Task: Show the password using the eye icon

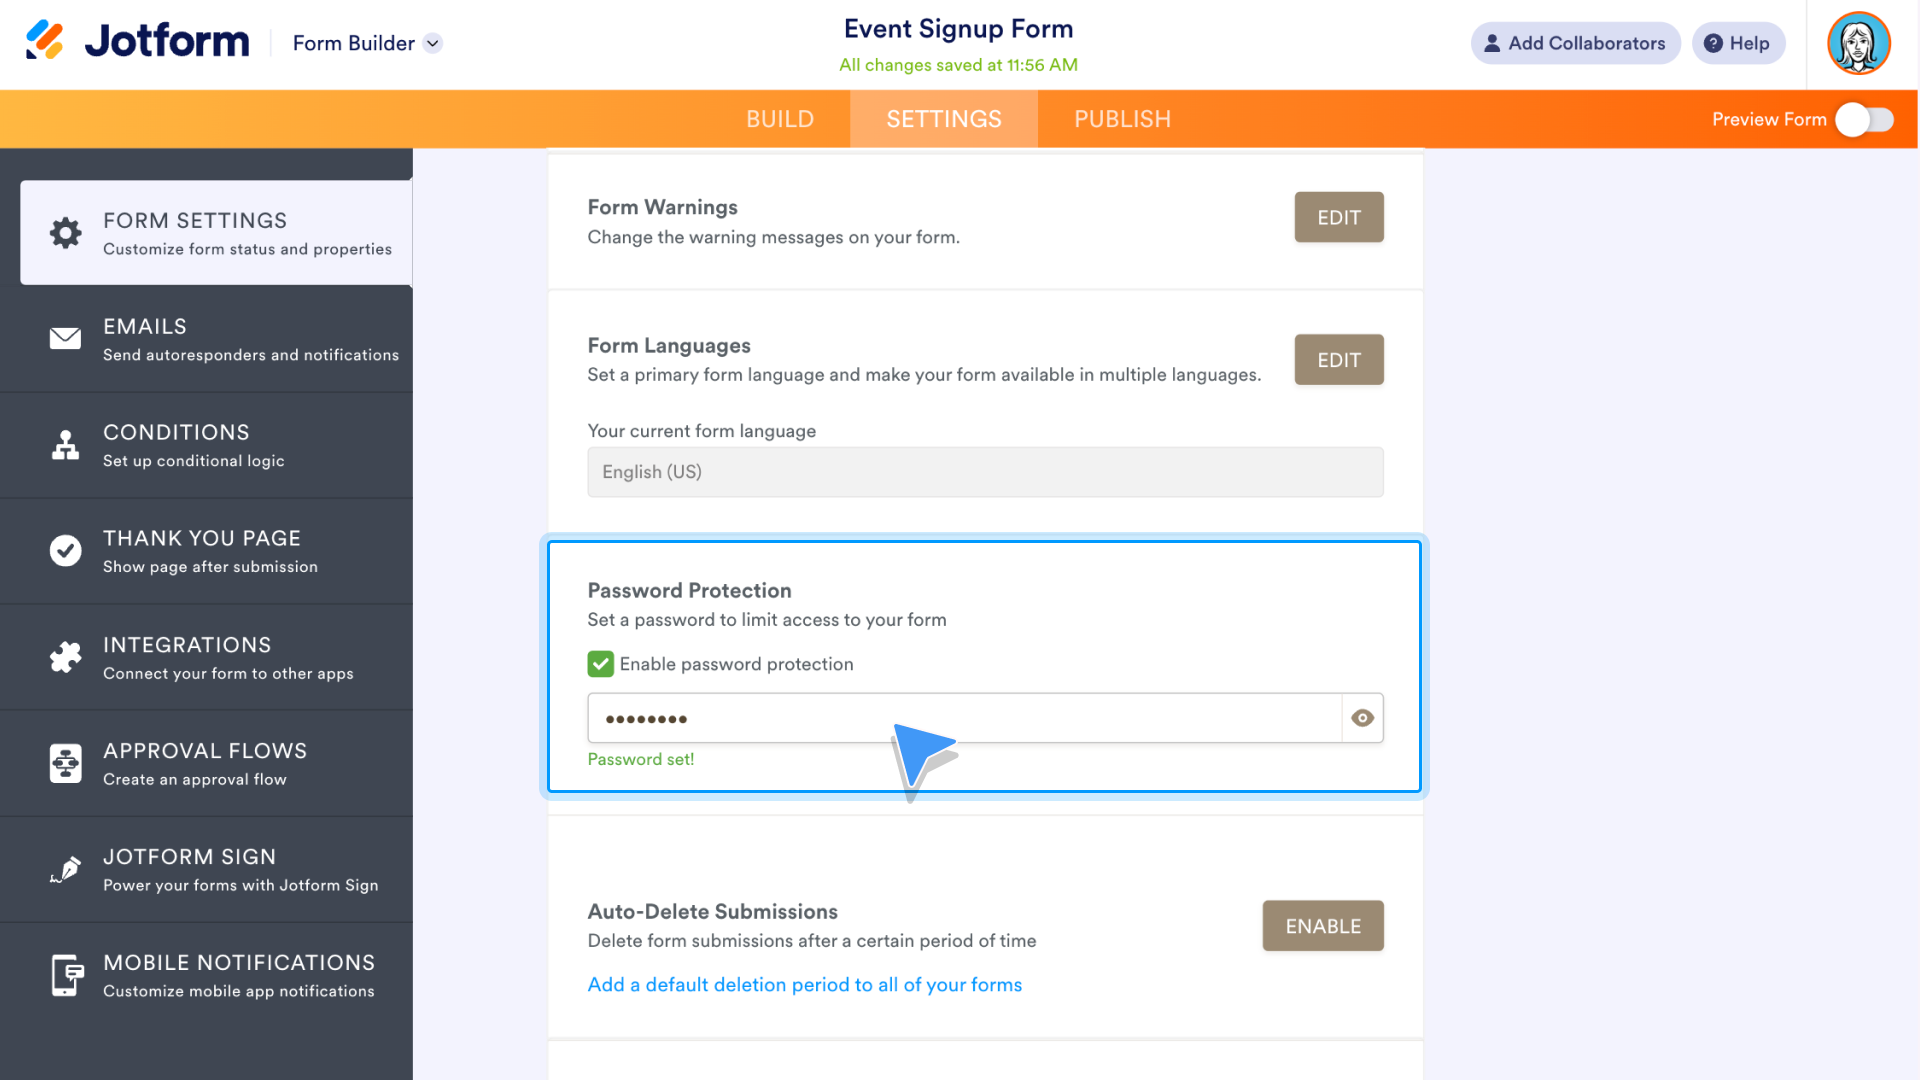Action: coord(1362,717)
